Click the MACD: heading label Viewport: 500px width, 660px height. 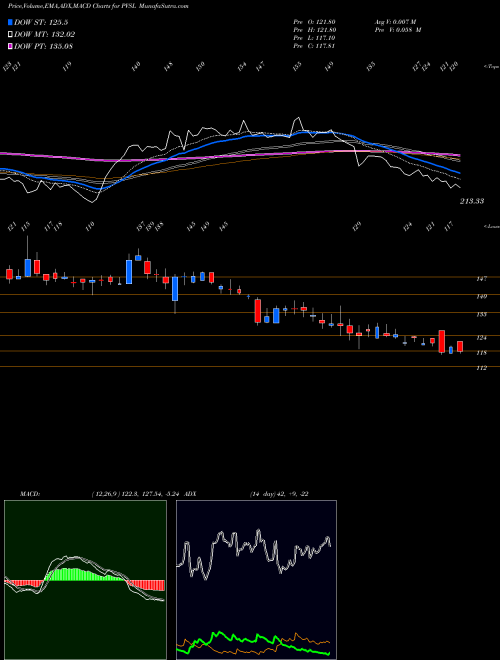pyautogui.click(x=30, y=494)
